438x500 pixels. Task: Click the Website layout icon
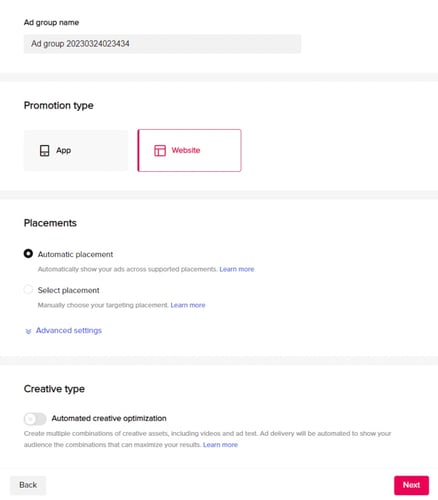160,151
